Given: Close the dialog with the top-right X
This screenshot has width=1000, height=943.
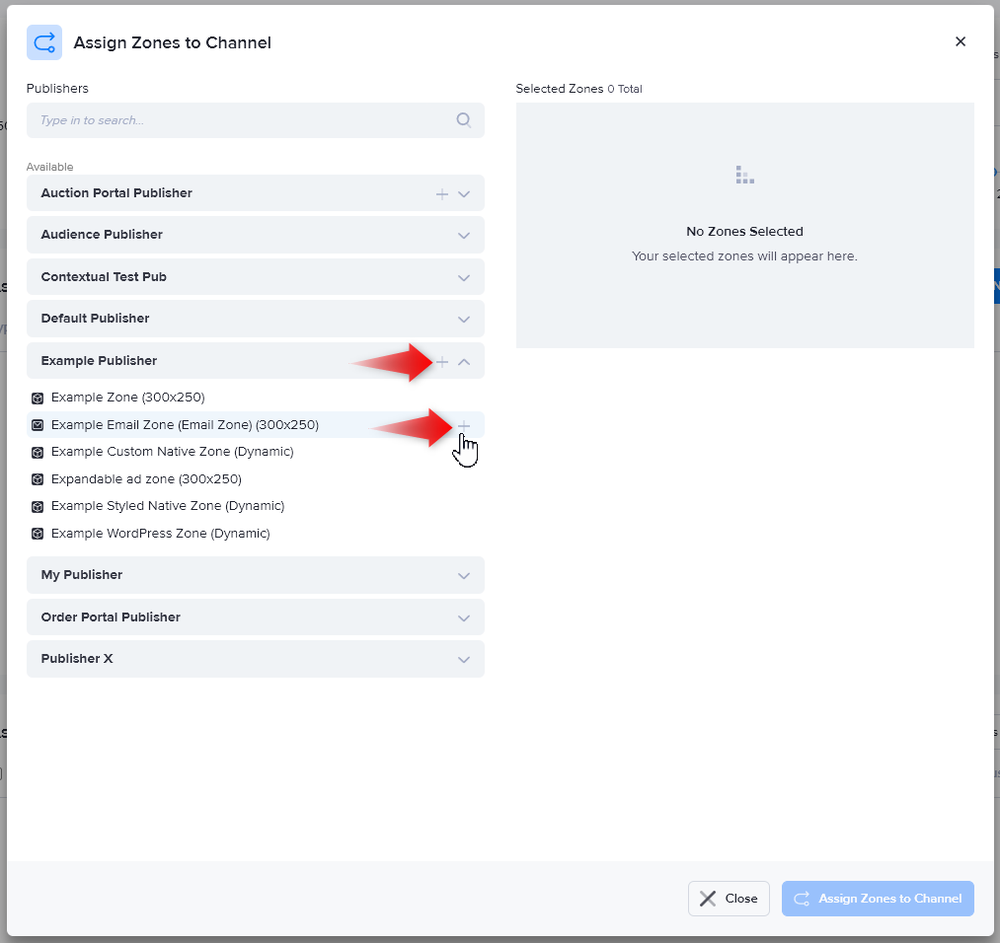Looking at the screenshot, I should coord(960,41).
